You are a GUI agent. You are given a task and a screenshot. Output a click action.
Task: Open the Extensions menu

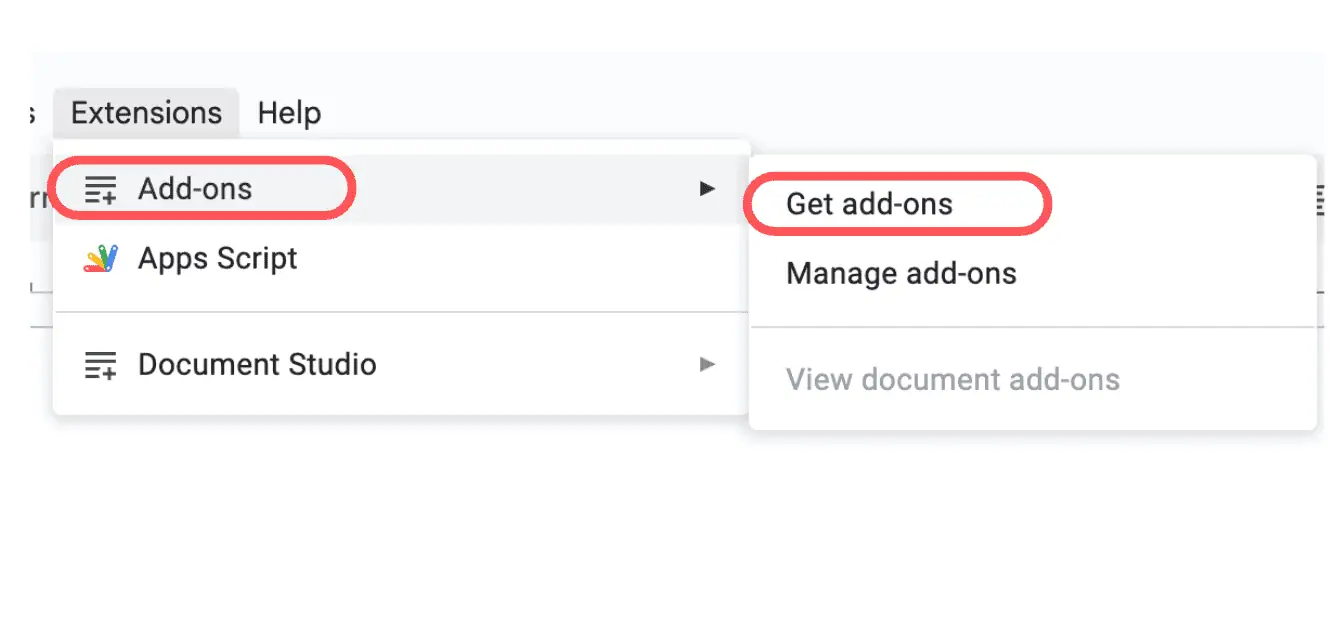pyautogui.click(x=146, y=113)
